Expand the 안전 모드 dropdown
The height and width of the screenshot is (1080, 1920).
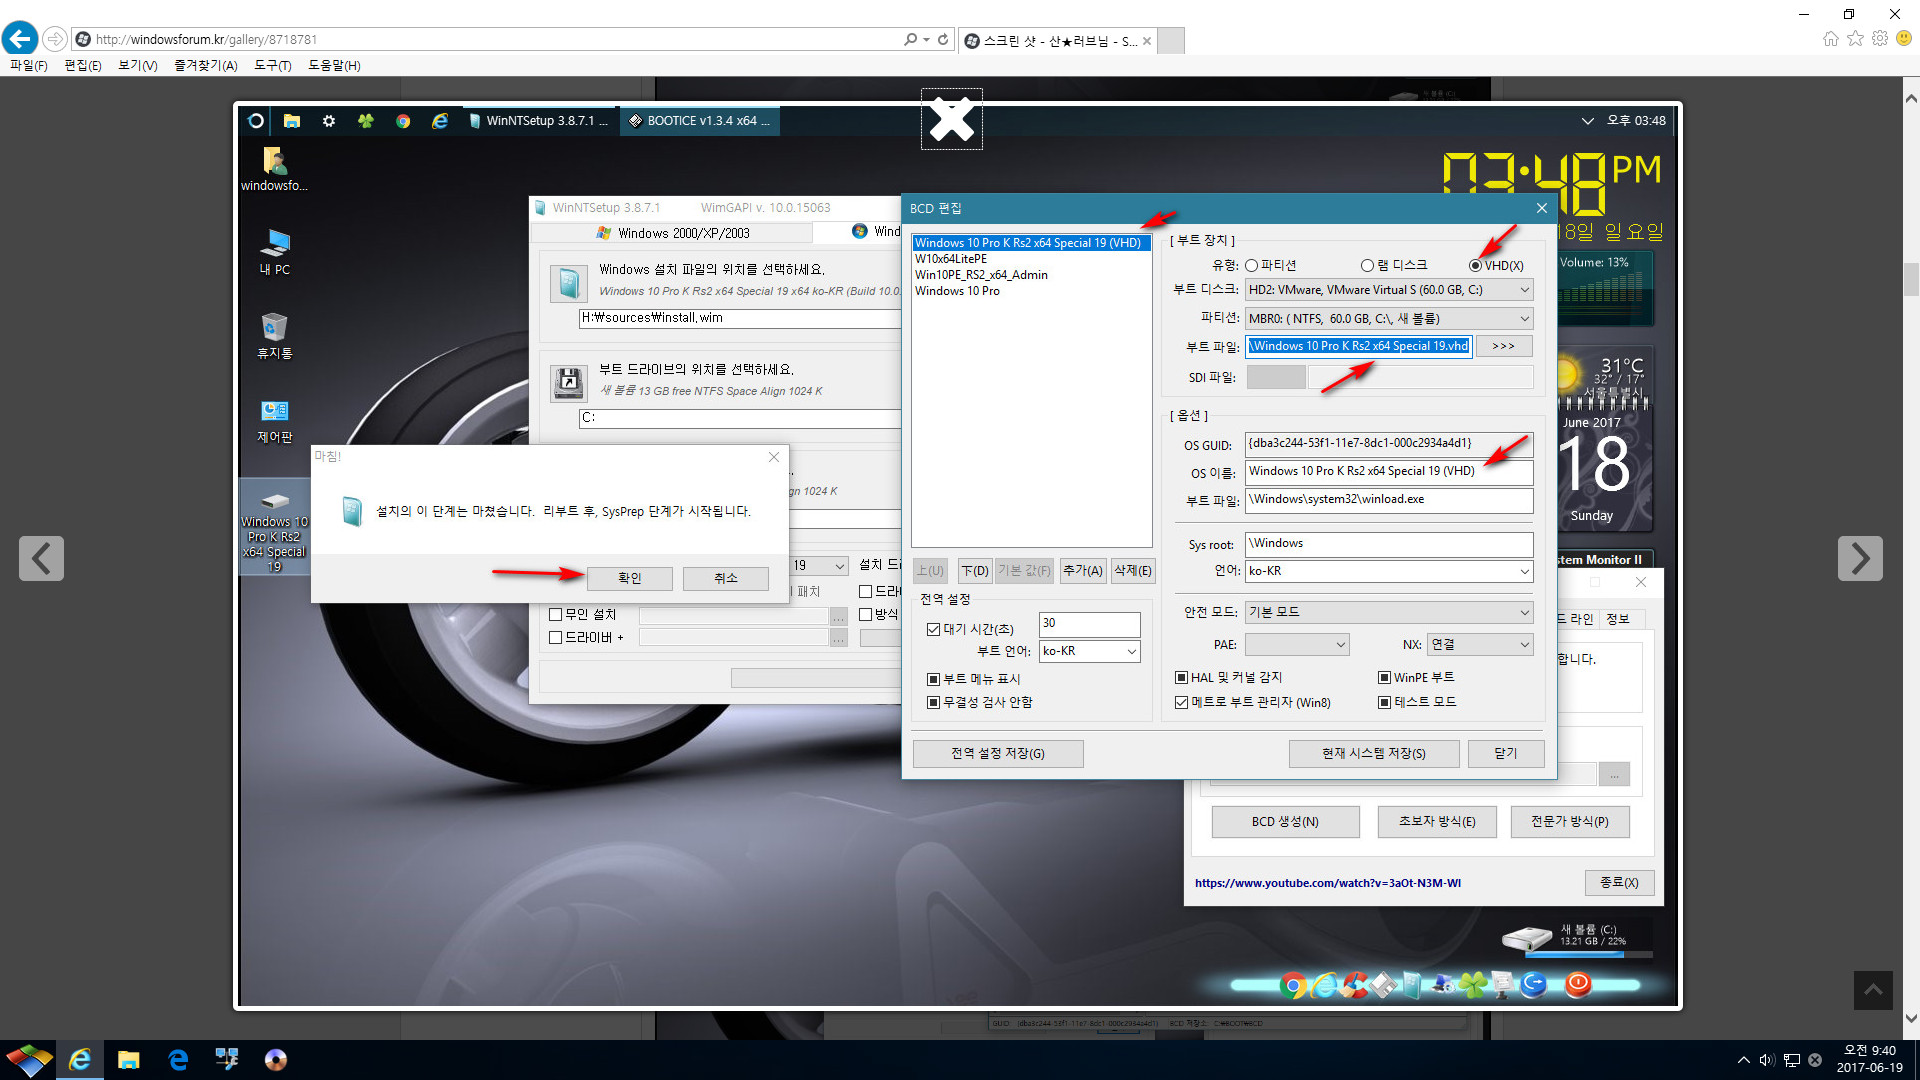(1524, 613)
